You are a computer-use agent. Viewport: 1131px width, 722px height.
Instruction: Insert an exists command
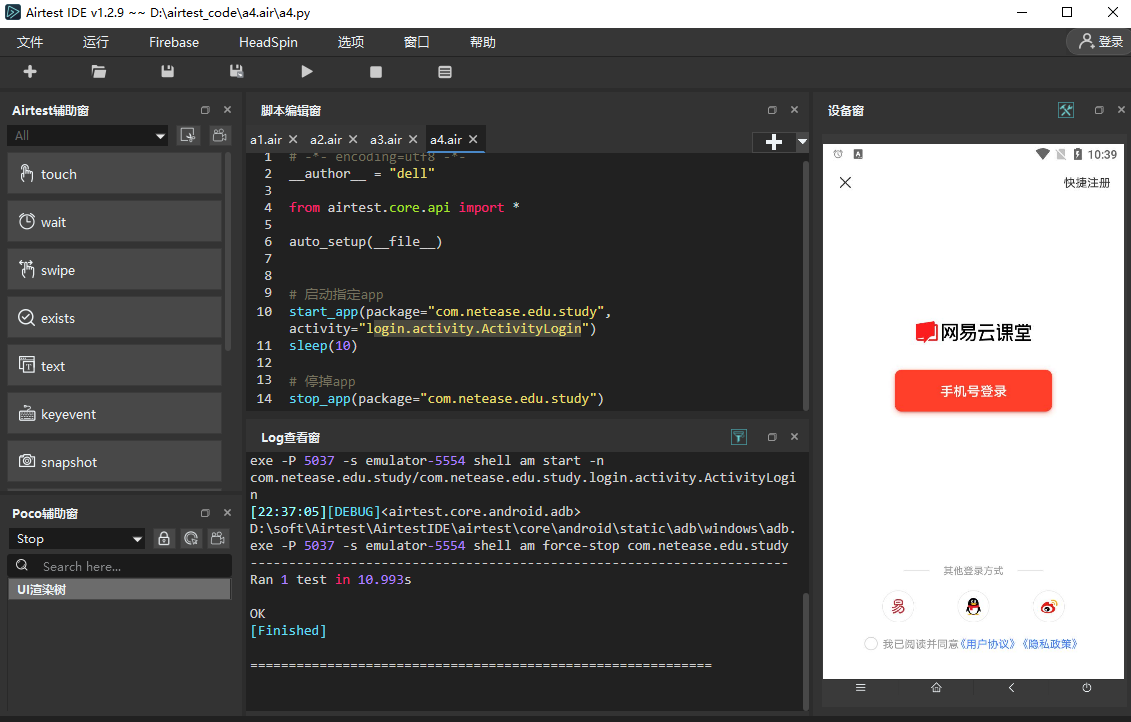tap(114, 318)
